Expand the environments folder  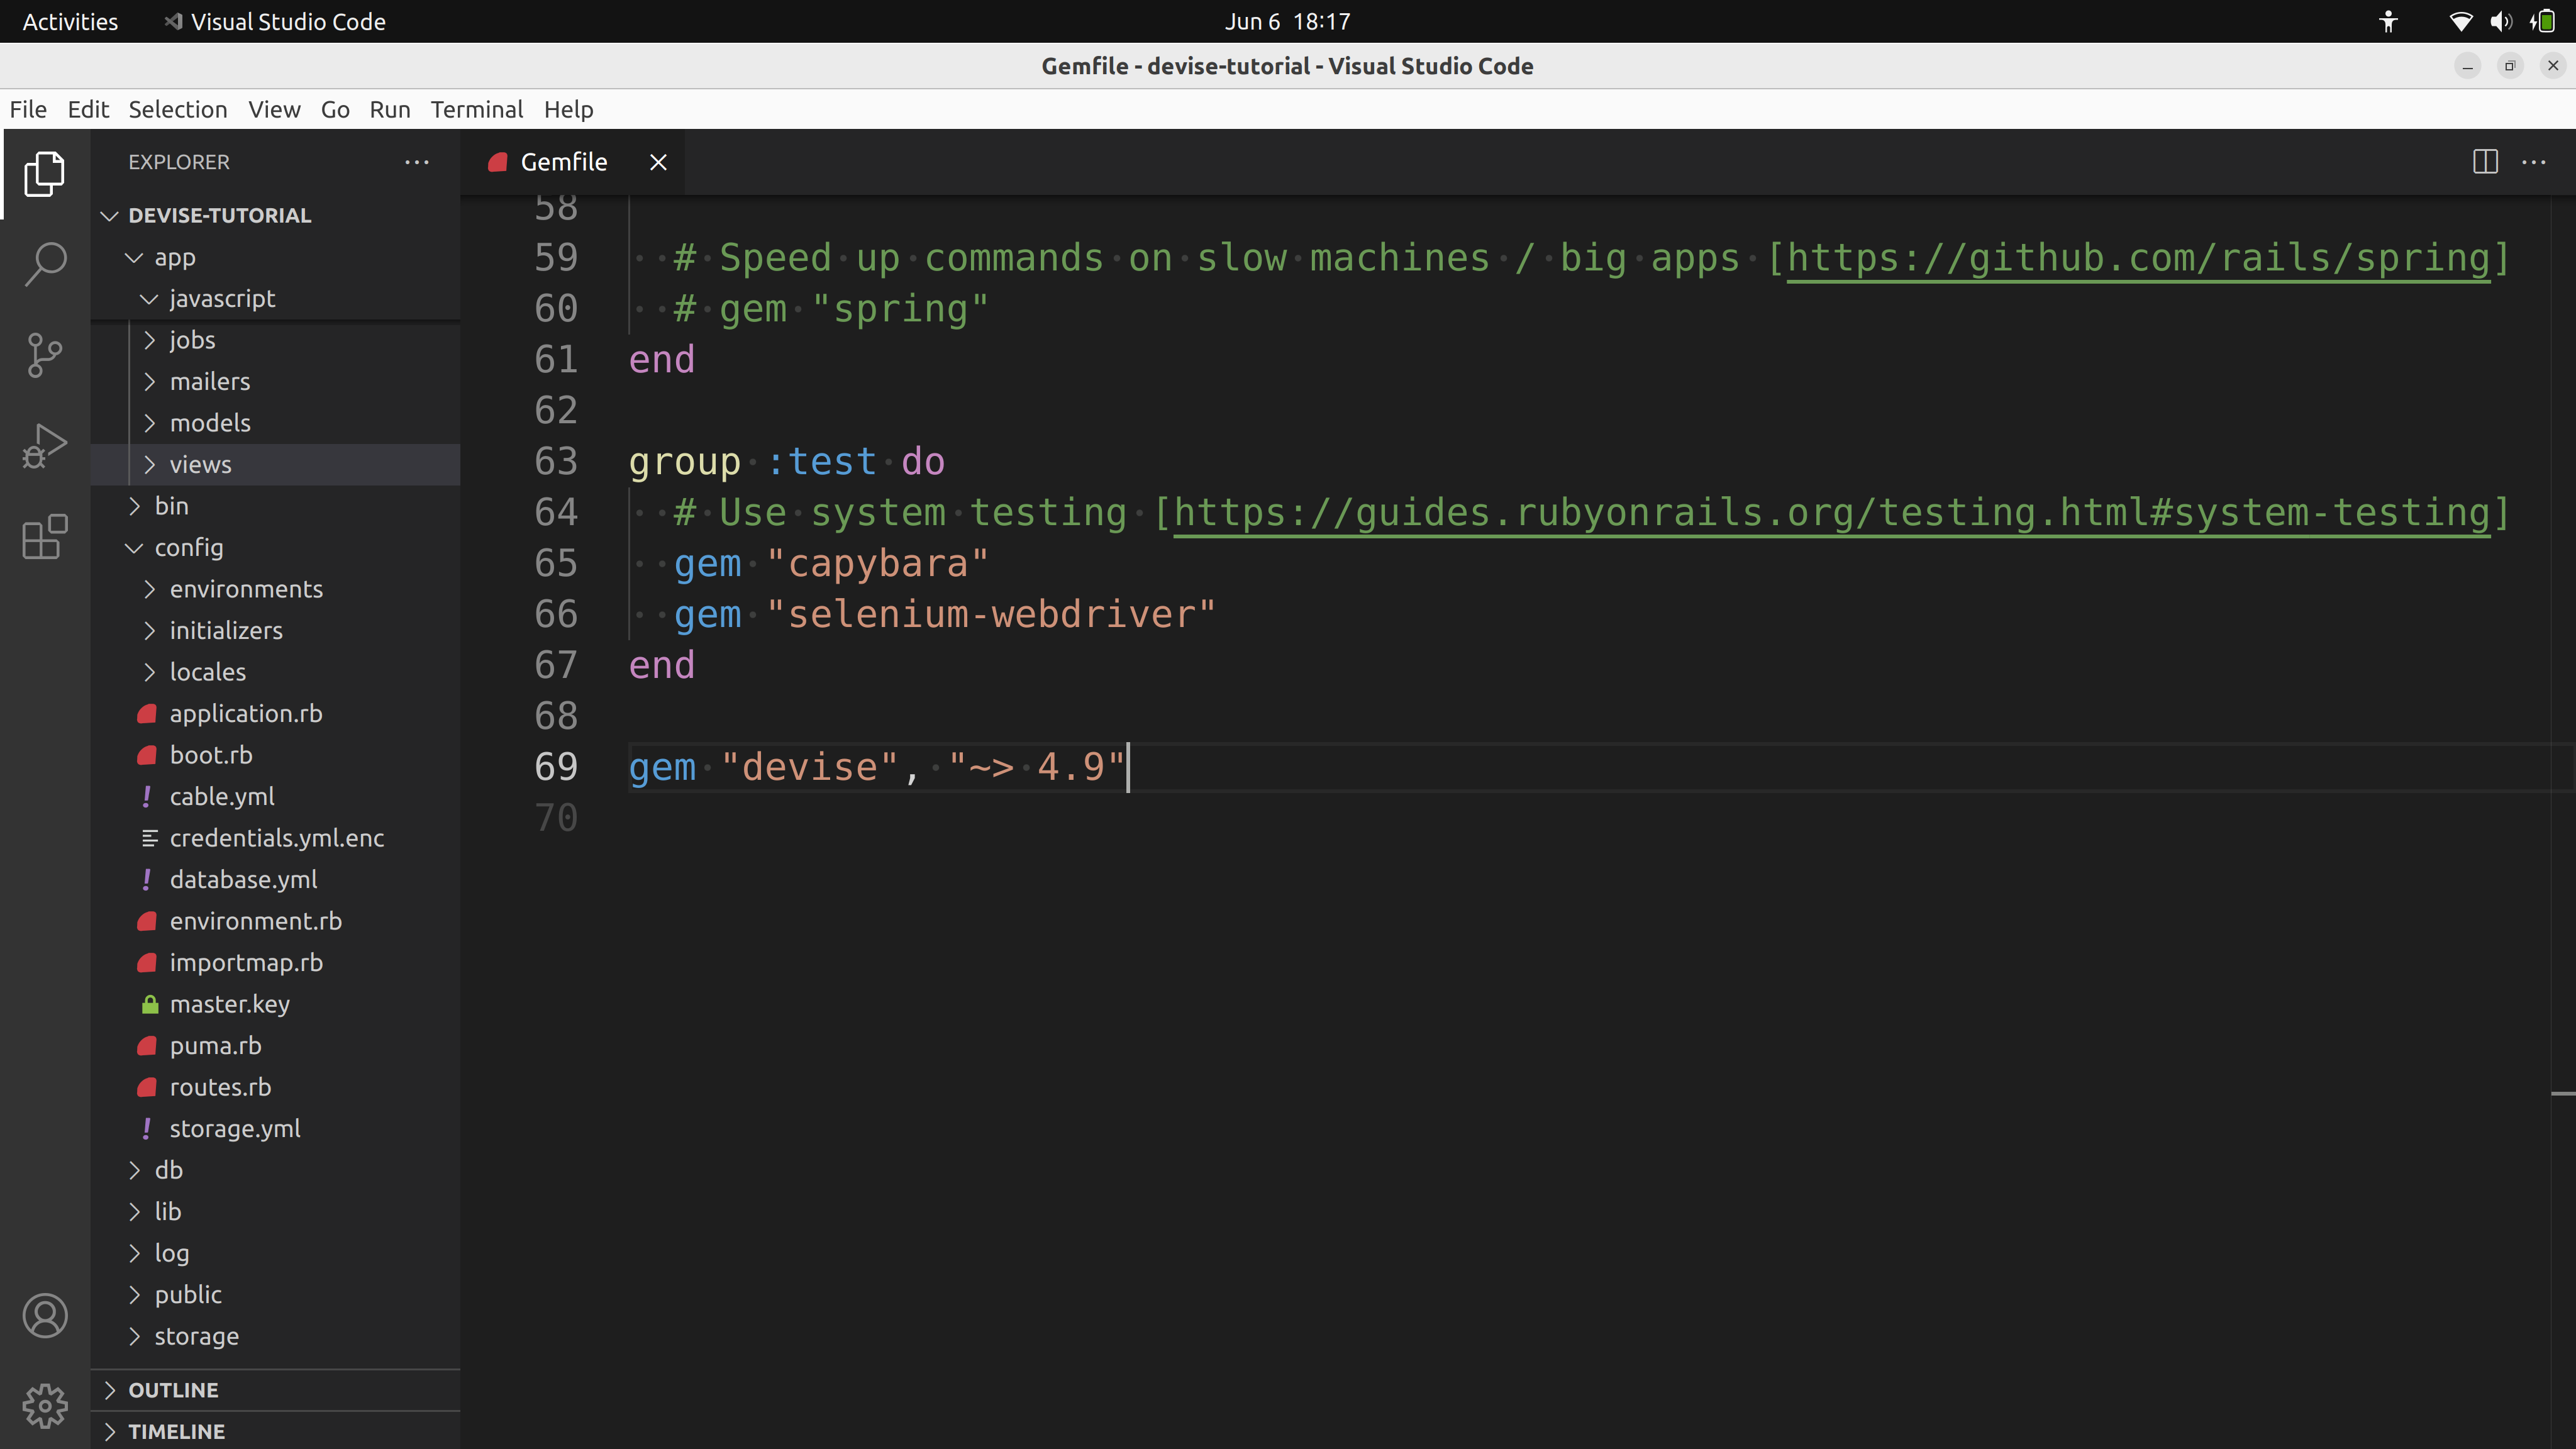[x=149, y=589]
